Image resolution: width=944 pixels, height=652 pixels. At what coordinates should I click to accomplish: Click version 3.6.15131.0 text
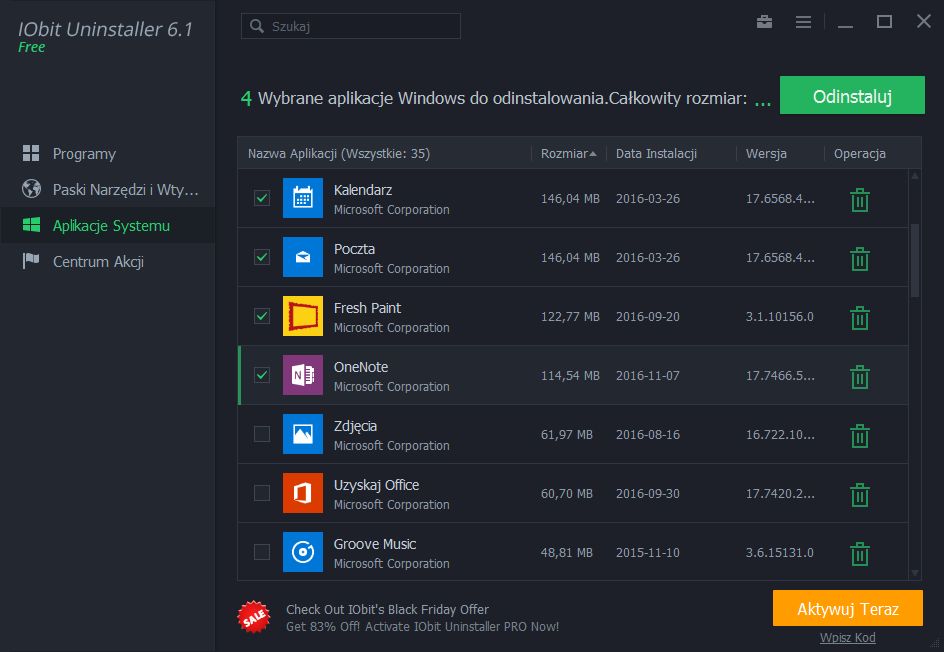[779, 553]
